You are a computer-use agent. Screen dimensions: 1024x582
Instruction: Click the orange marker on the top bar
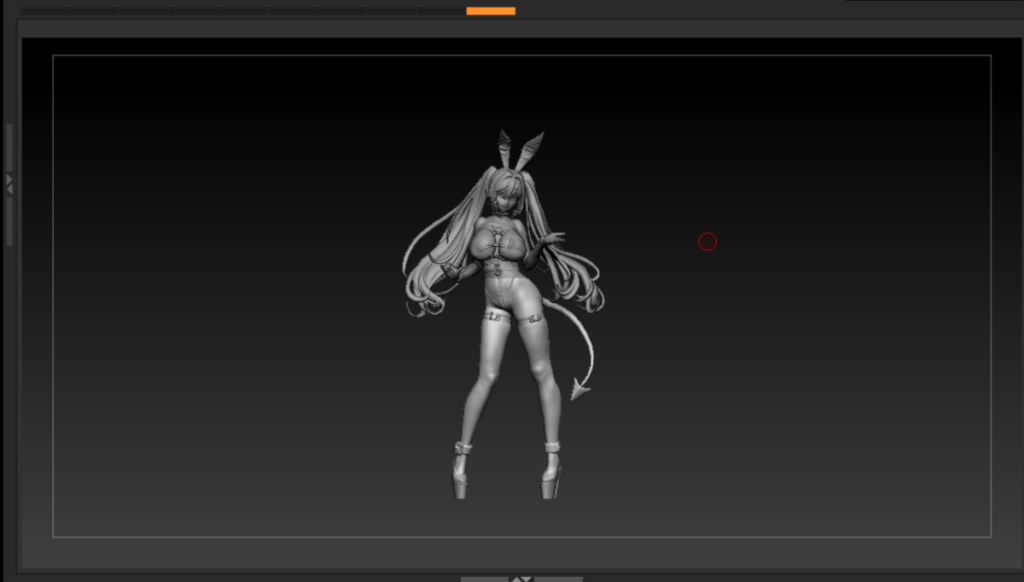tap(490, 11)
